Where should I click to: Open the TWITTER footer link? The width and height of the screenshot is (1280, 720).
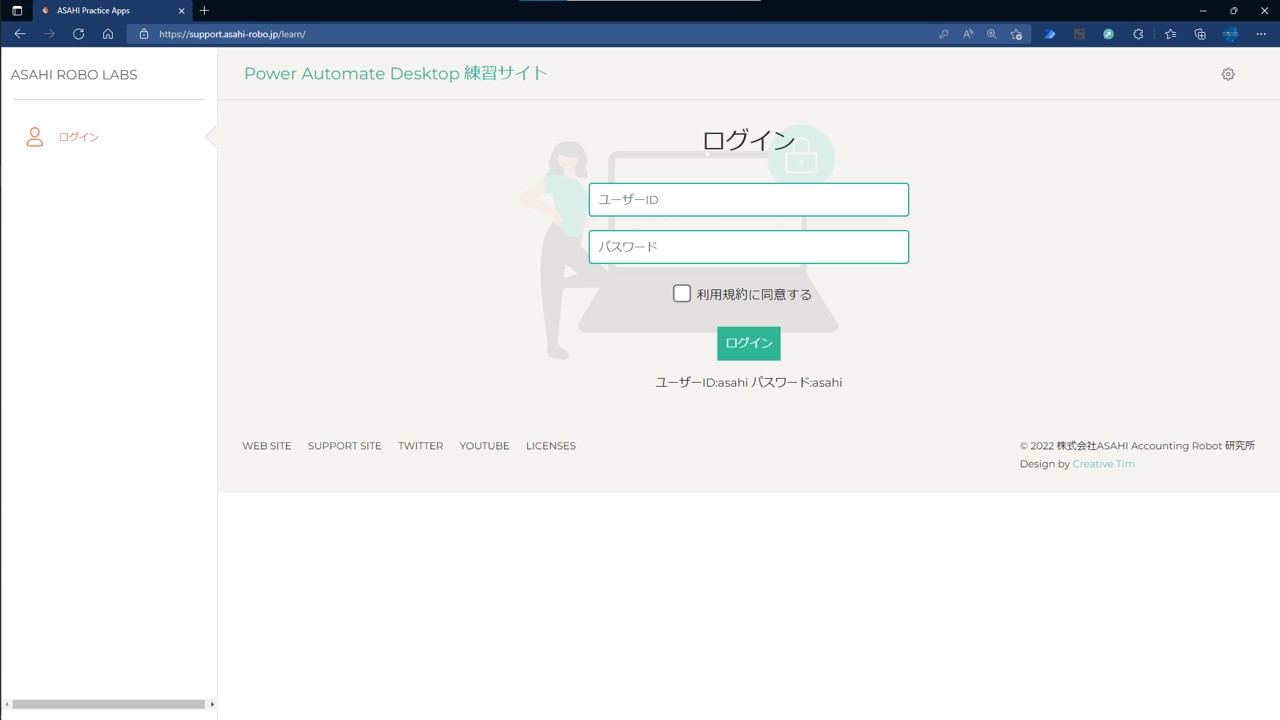click(420, 446)
